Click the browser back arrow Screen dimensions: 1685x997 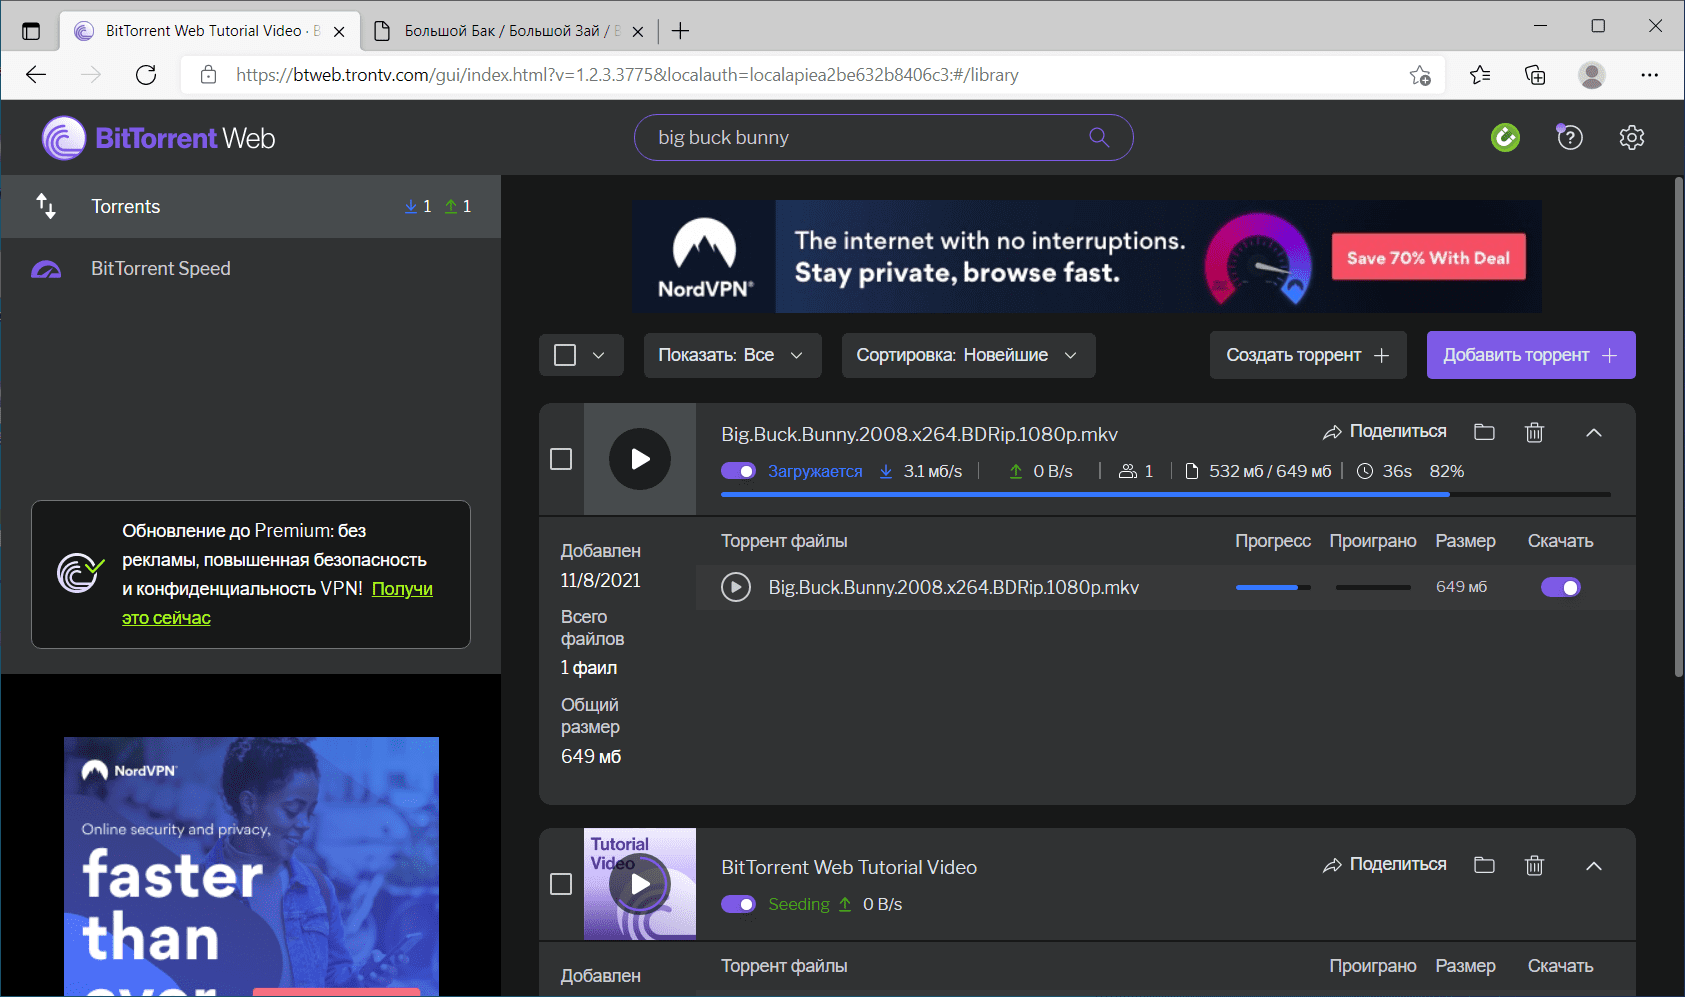pos(36,75)
